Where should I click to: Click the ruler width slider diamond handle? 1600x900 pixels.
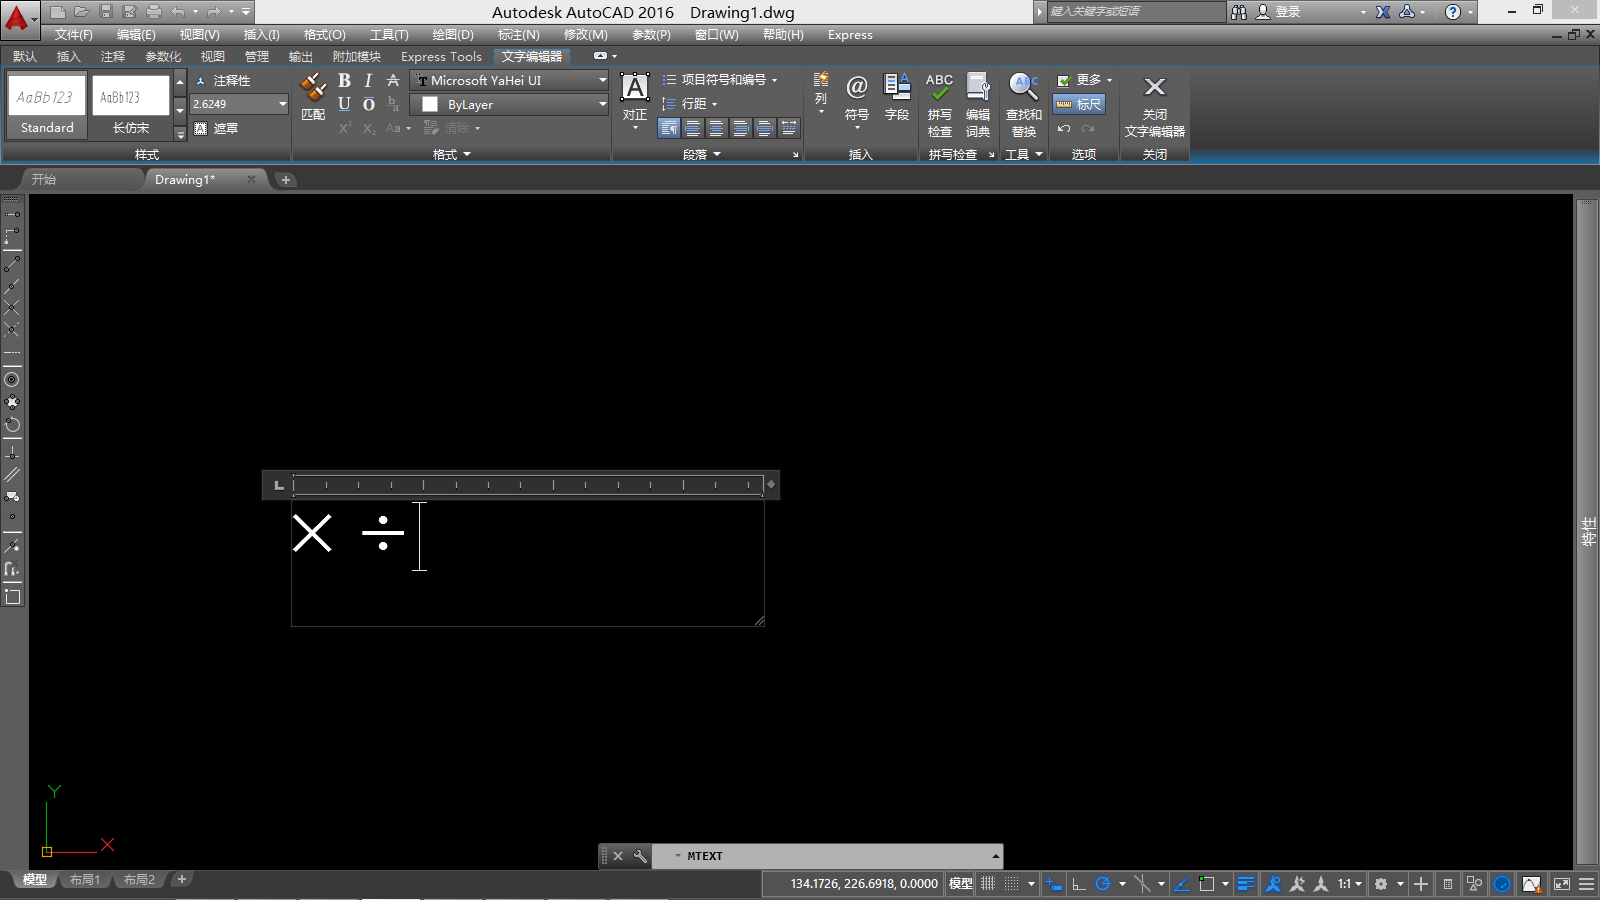point(771,484)
